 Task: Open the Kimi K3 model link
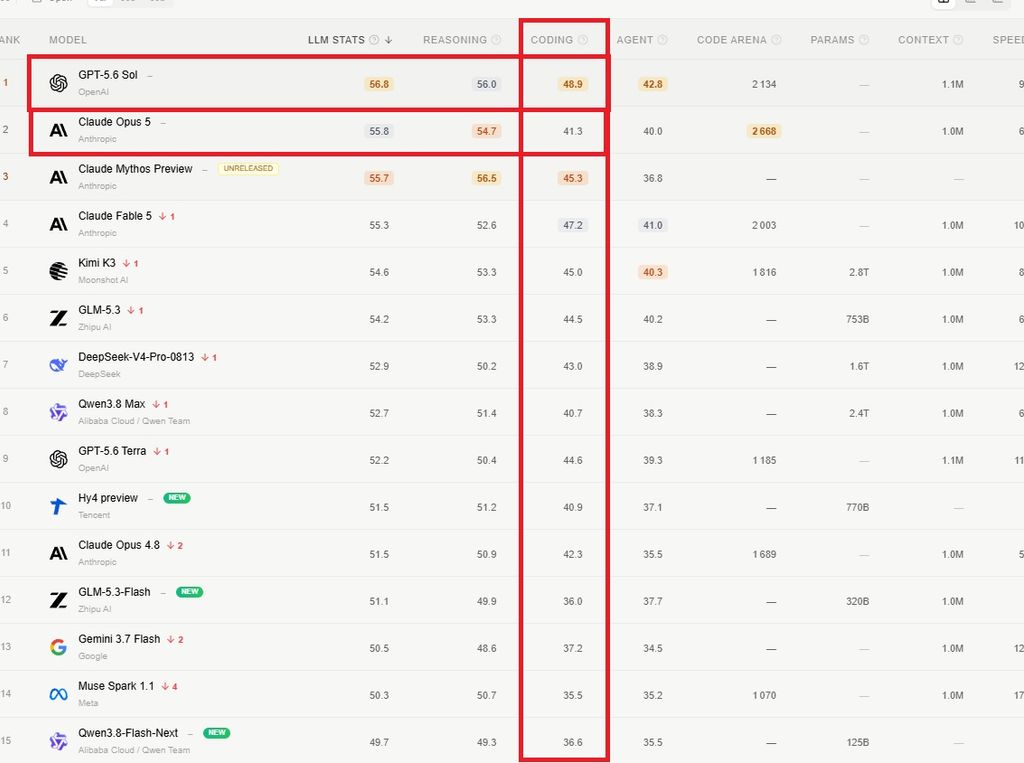point(97,263)
